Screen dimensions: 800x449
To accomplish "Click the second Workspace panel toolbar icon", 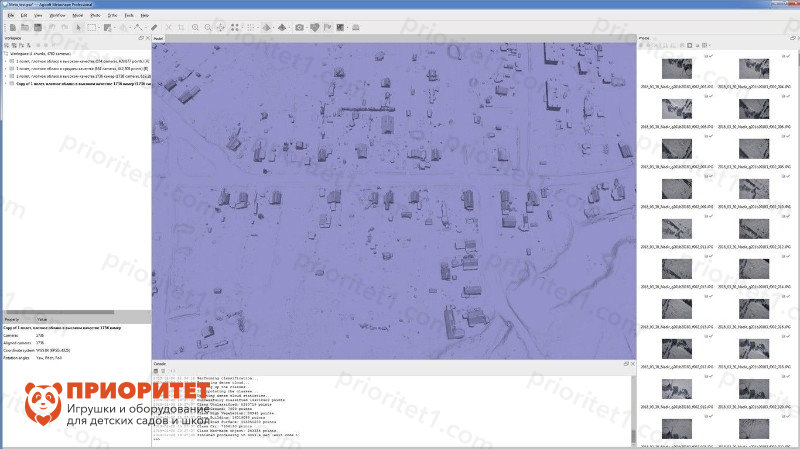I will pyautogui.click(x=14, y=45).
